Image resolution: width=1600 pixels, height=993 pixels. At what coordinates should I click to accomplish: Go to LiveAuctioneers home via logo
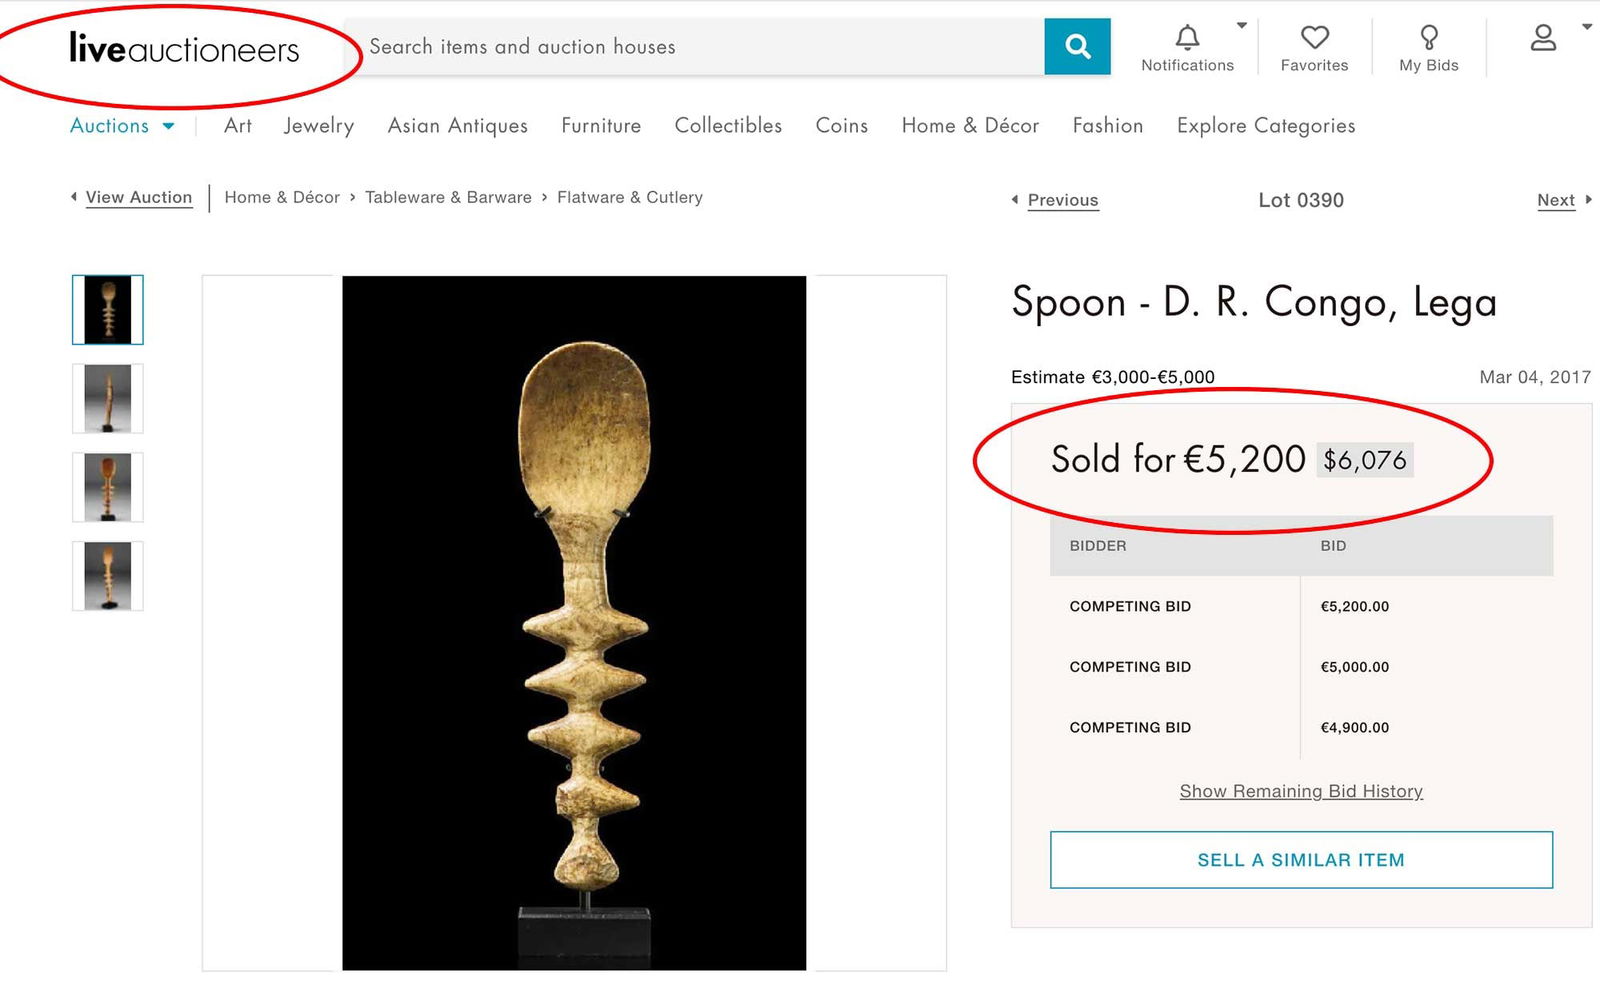[x=184, y=48]
